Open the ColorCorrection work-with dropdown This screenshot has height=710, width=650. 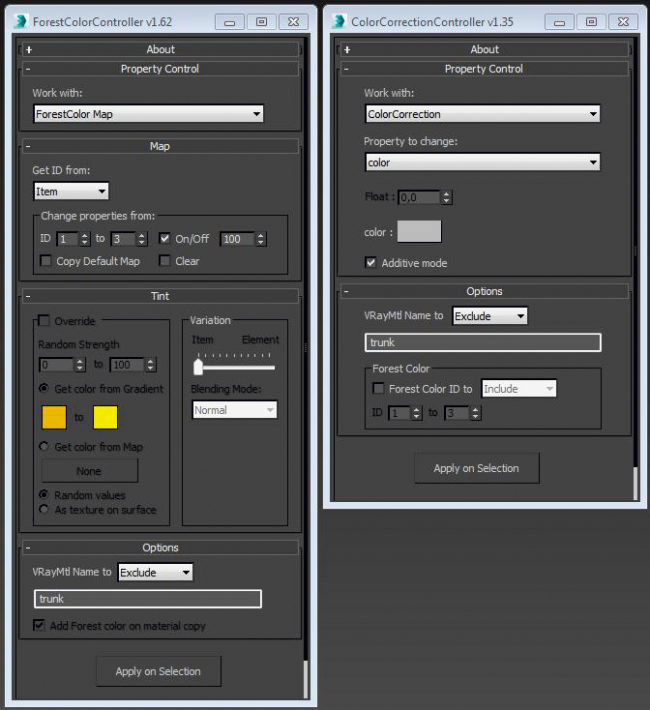click(x=482, y=114)
